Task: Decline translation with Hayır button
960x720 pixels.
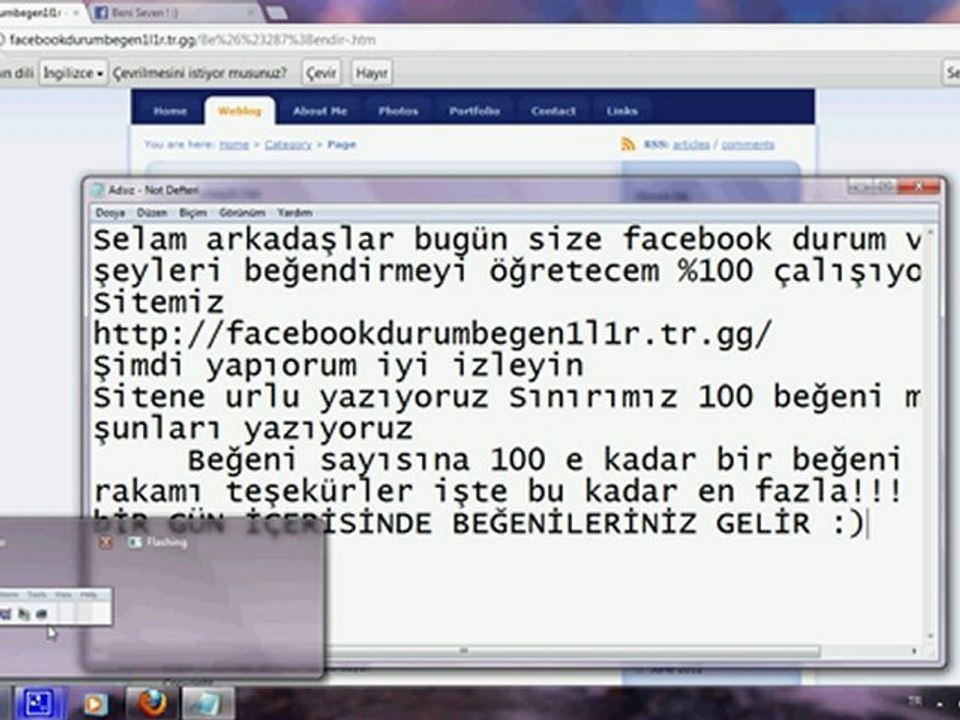Action: tap(372, 73)
